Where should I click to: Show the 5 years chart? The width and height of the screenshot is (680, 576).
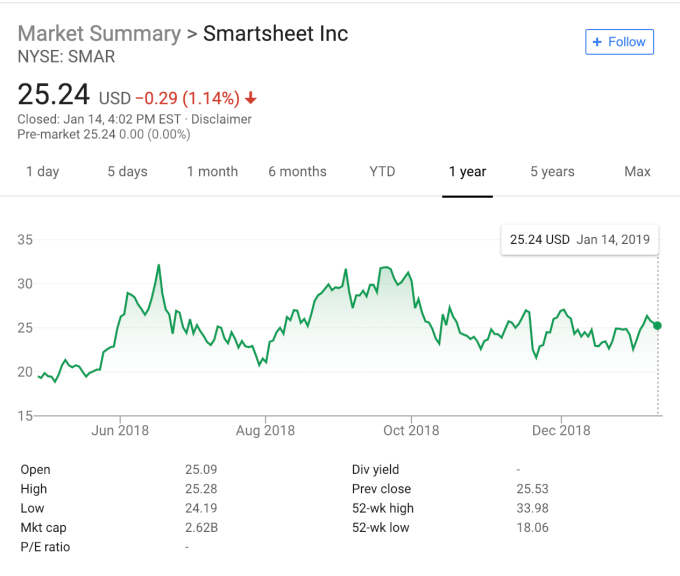552,172
